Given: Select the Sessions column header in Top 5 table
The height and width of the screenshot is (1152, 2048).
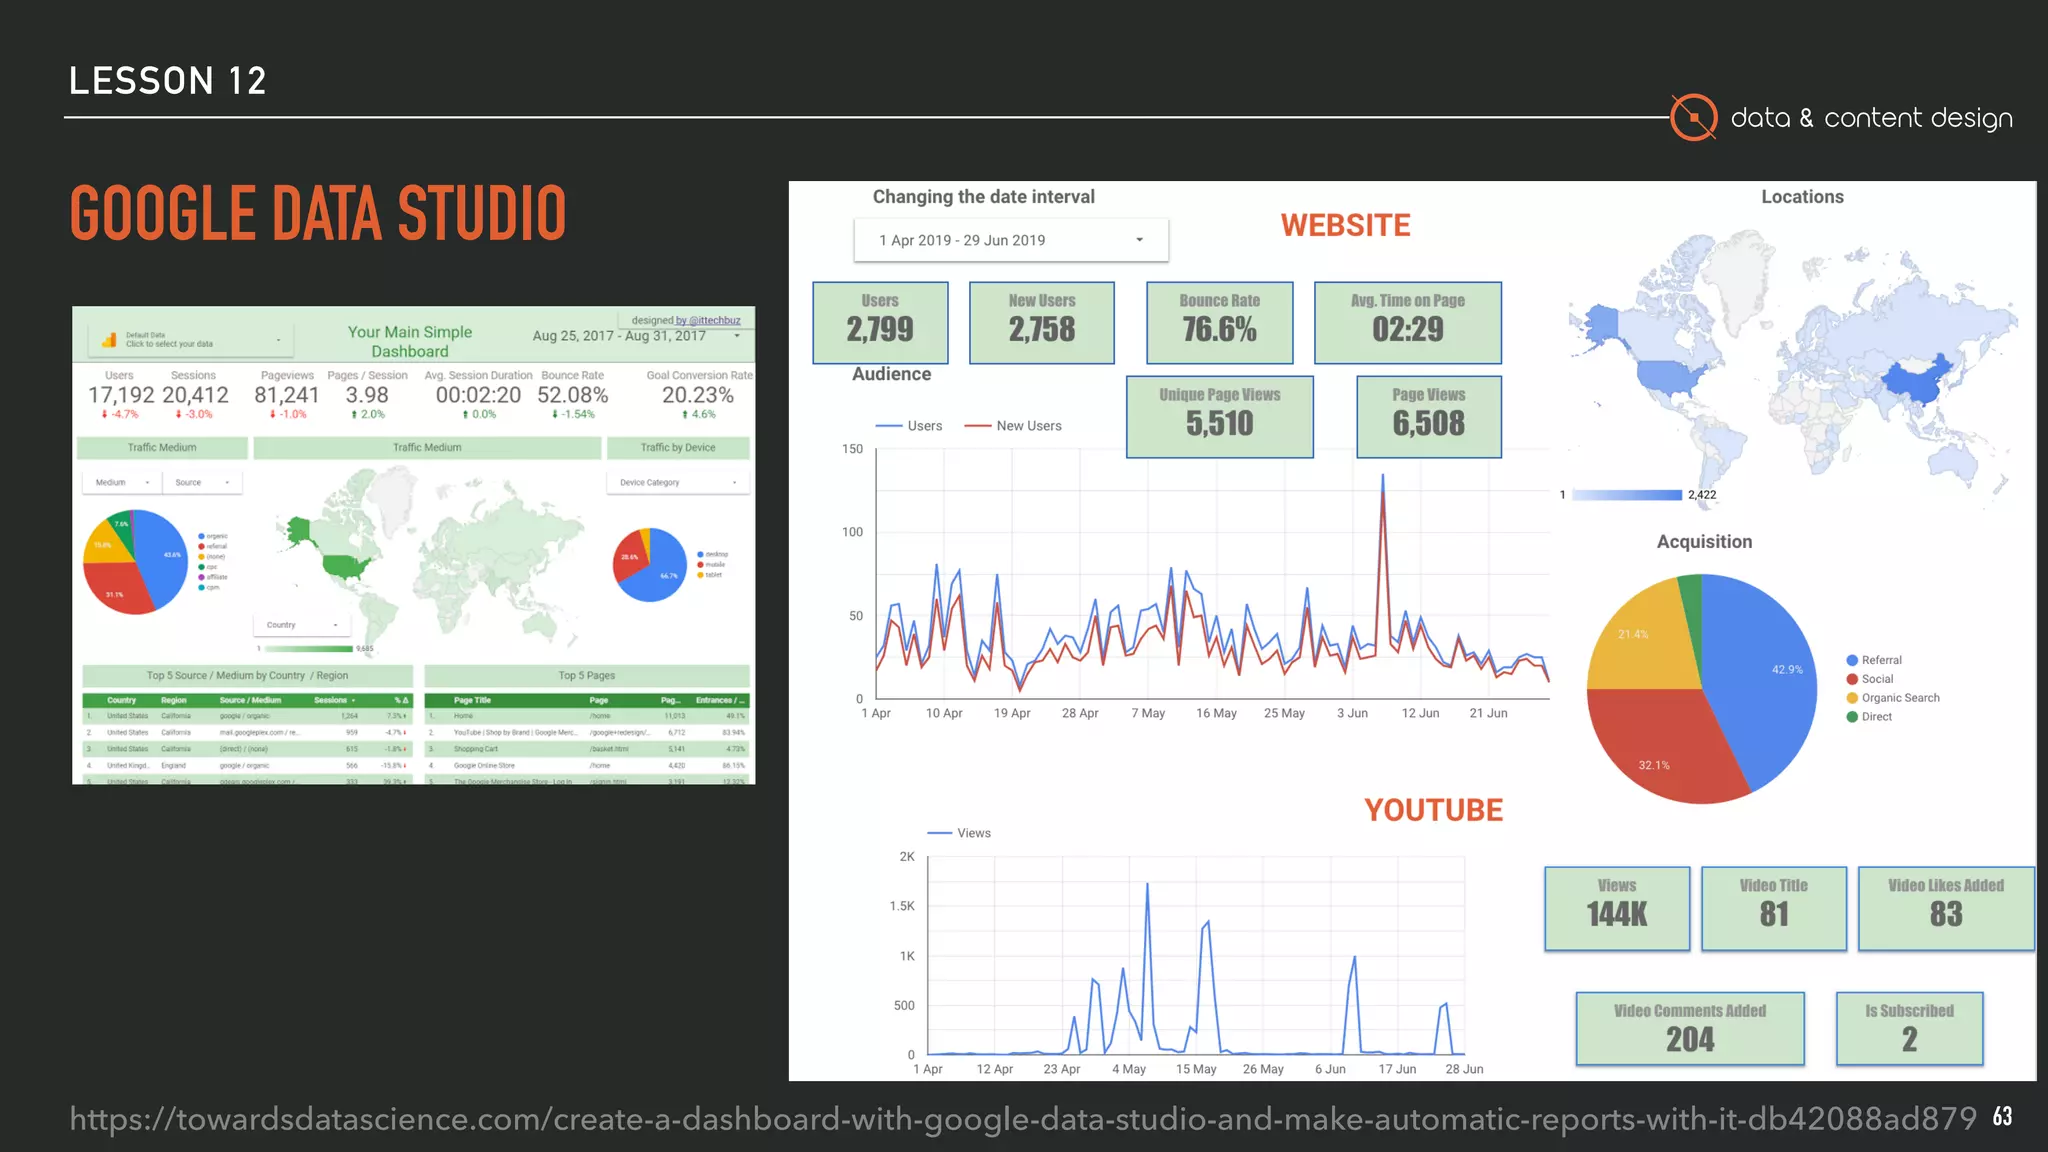Looking at the screenshot, I should tap(334, 700).
